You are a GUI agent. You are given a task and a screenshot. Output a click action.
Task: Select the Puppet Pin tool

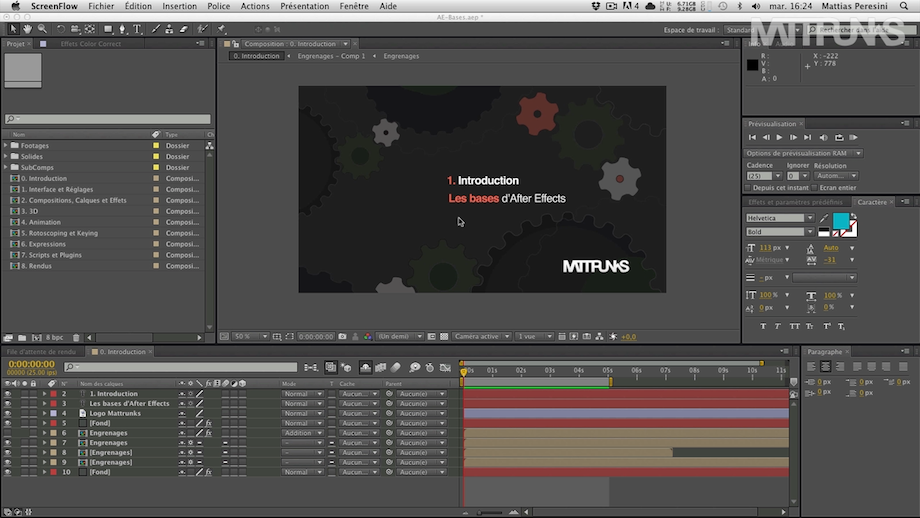pos(219,29)
